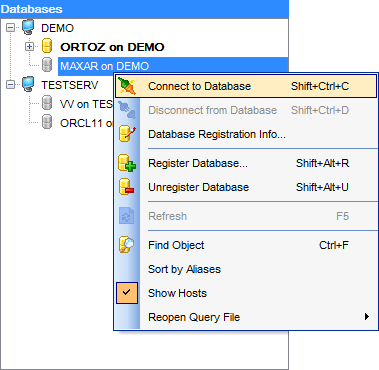Select Unregister Database from menu
379x370 pixels.
pyautogui.click(x=246, y=187)
